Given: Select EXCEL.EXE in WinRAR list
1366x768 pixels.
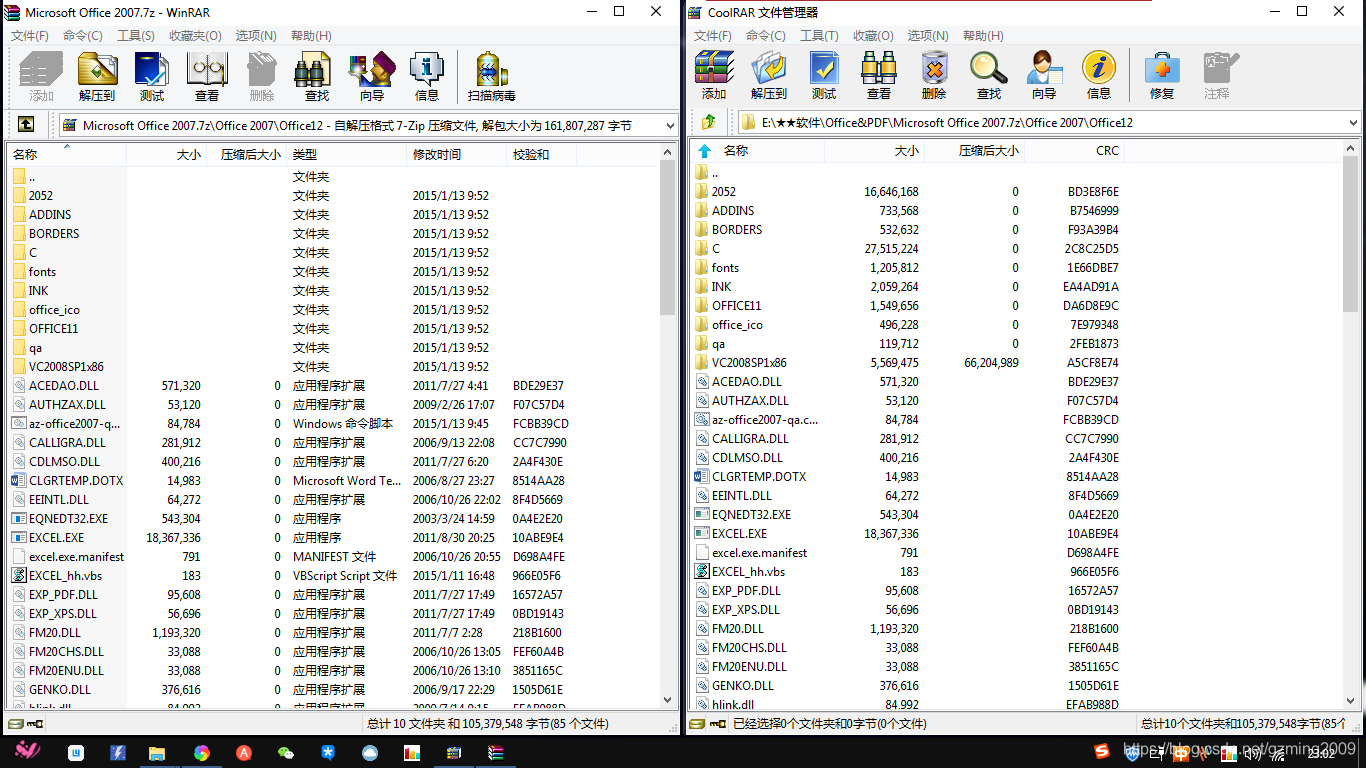Looking at the screenshot, I should point(56,538).
